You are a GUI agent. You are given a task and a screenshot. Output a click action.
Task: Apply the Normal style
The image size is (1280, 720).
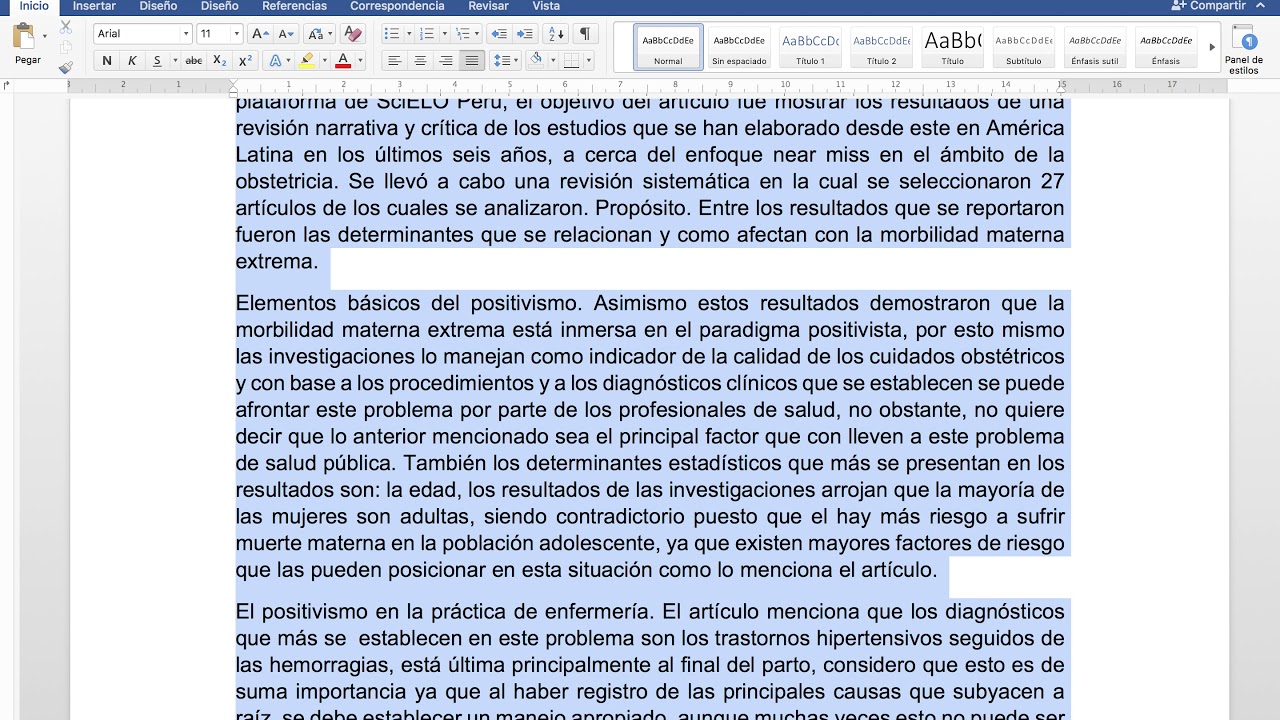tap(668, 47)
